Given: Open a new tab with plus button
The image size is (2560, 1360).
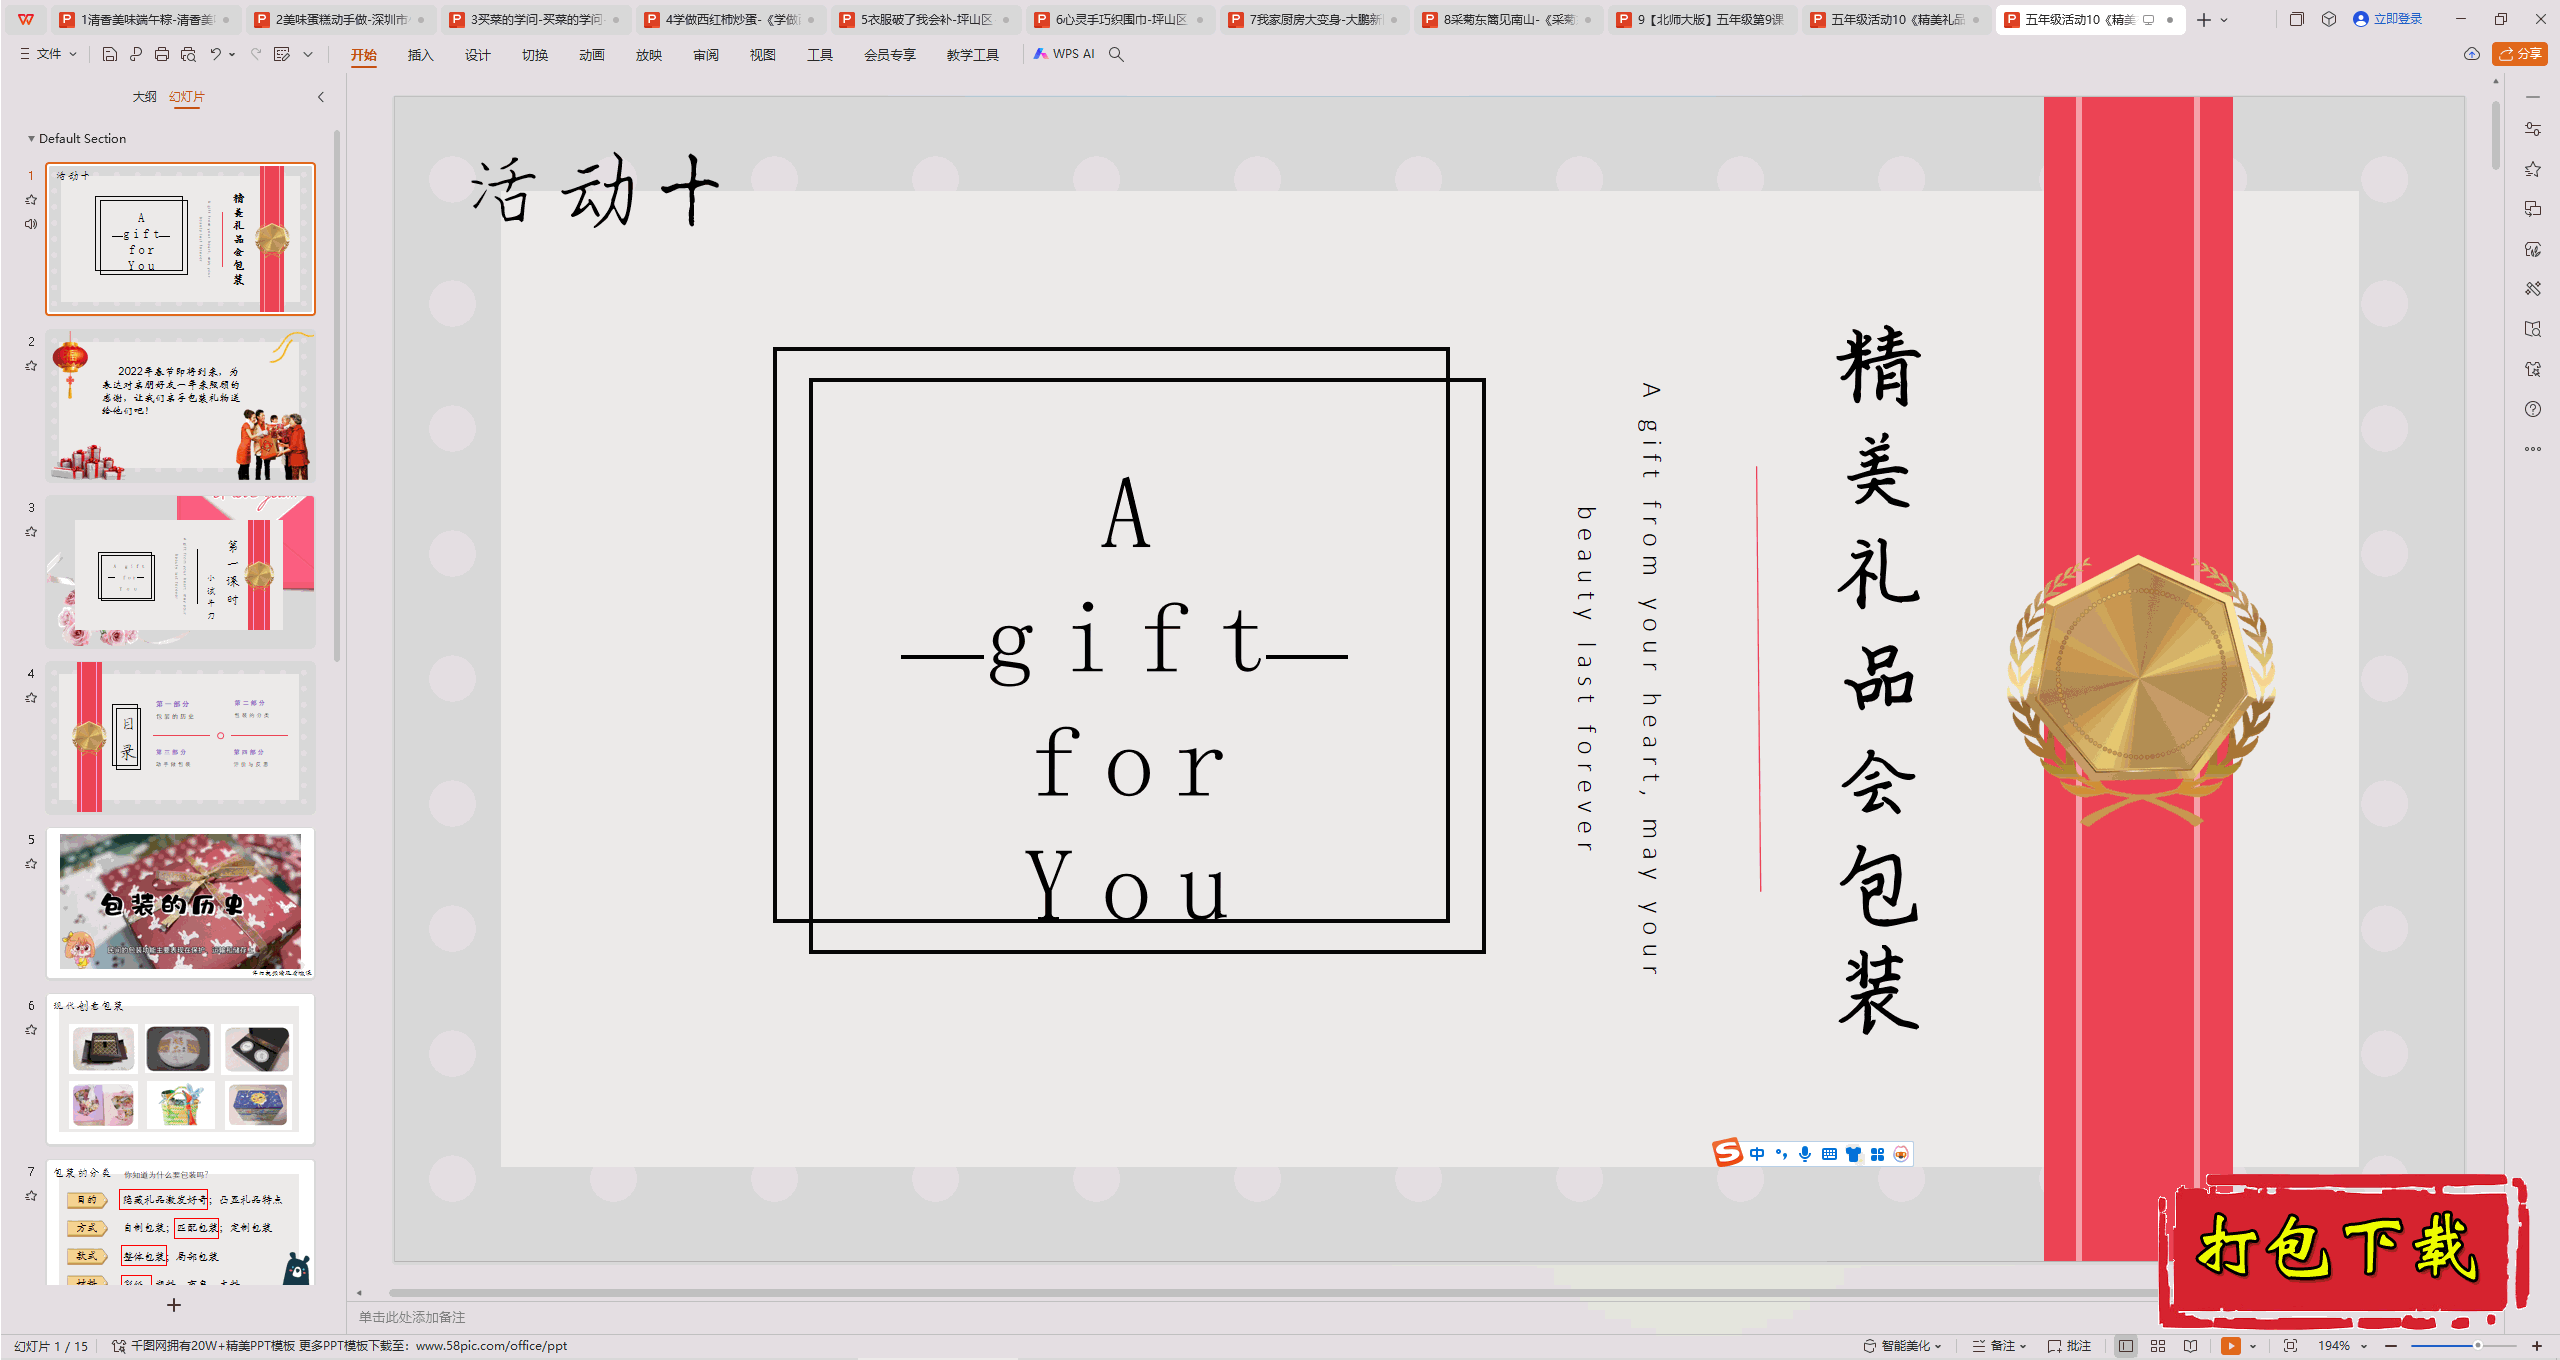Looking at the screenshot, I should (2204, 19).
